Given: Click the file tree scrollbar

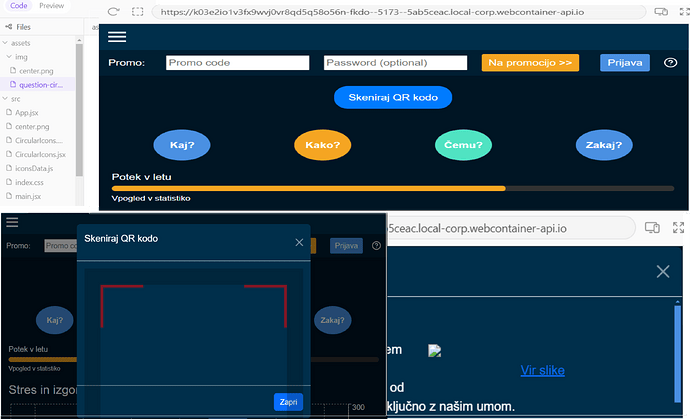Looking at the screenshot, I should click(x=79, y=110).
